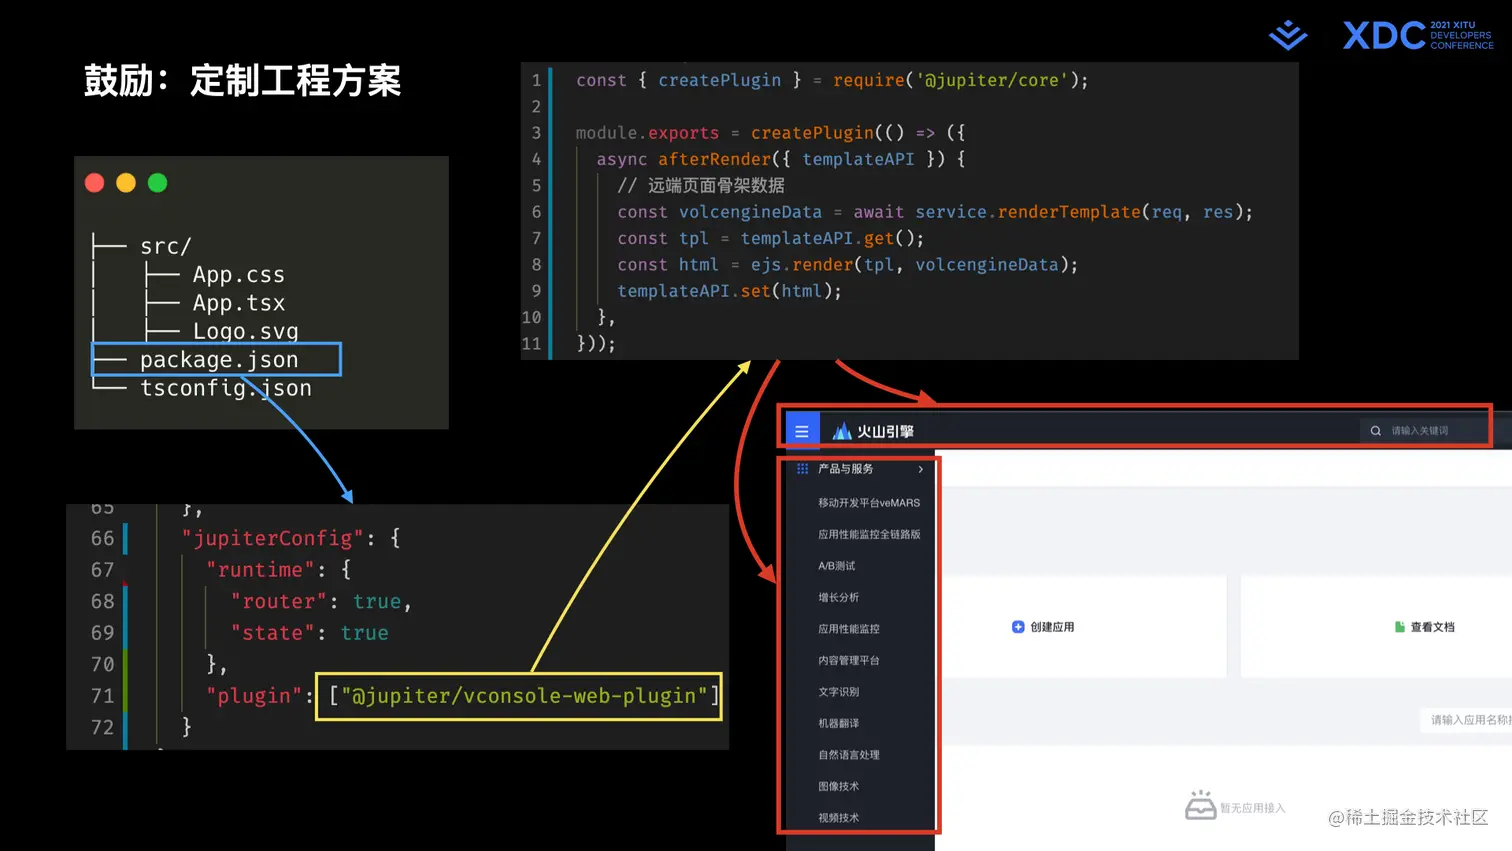Image resolution: width=1512 pixels, height=851 pixels.
Task: Go to 内容管理平台 in the sidebar
Action: (849, 660)
